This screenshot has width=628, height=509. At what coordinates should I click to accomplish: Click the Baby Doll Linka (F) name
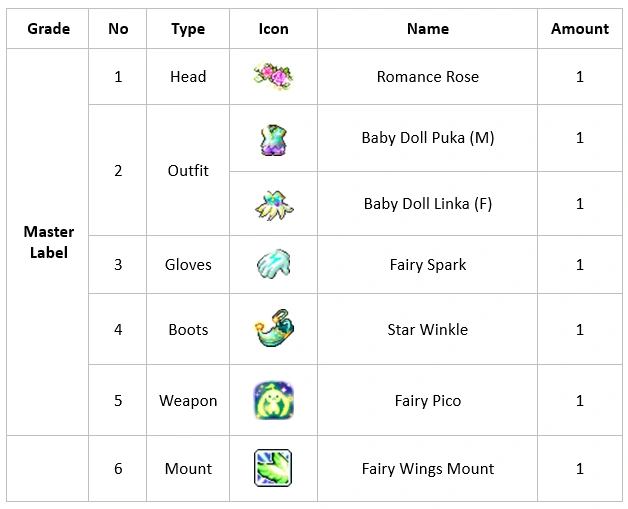[427, 204]
